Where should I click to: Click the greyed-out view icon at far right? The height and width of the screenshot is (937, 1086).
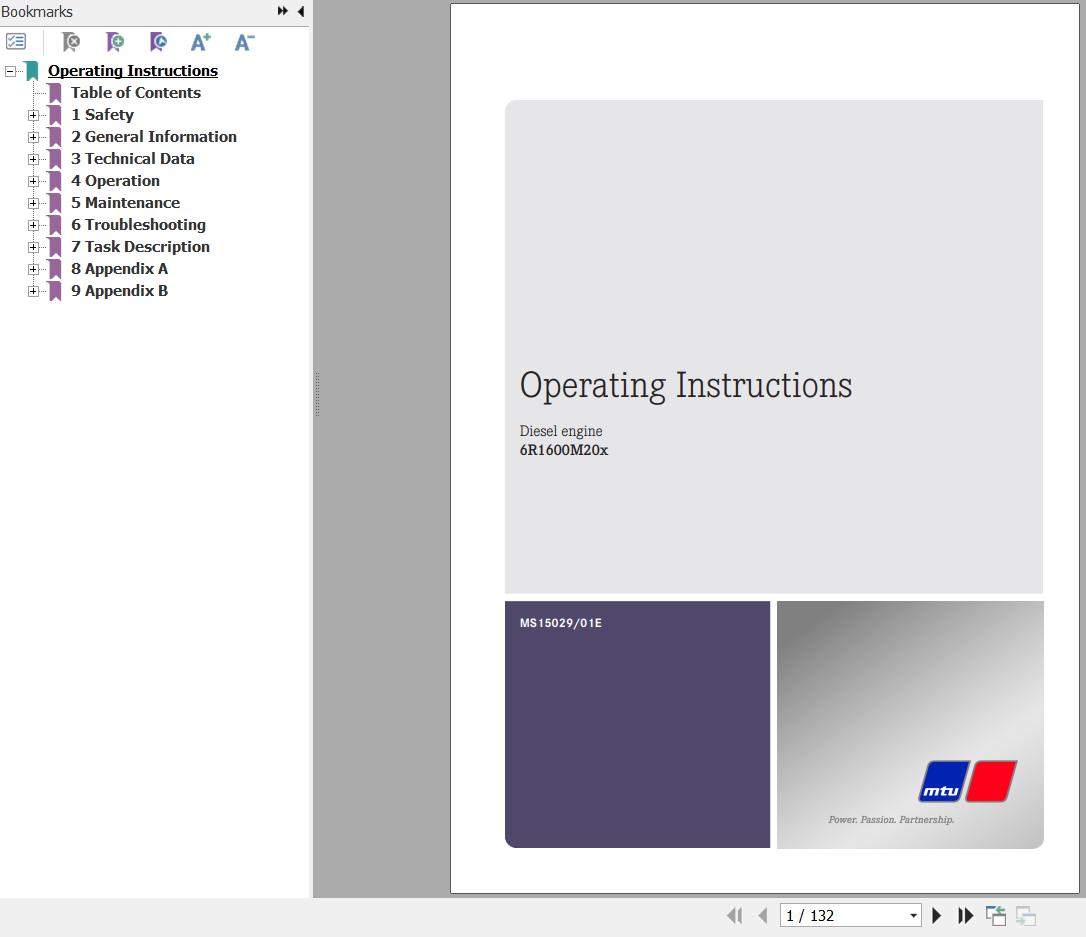(x=1026, y=916)
